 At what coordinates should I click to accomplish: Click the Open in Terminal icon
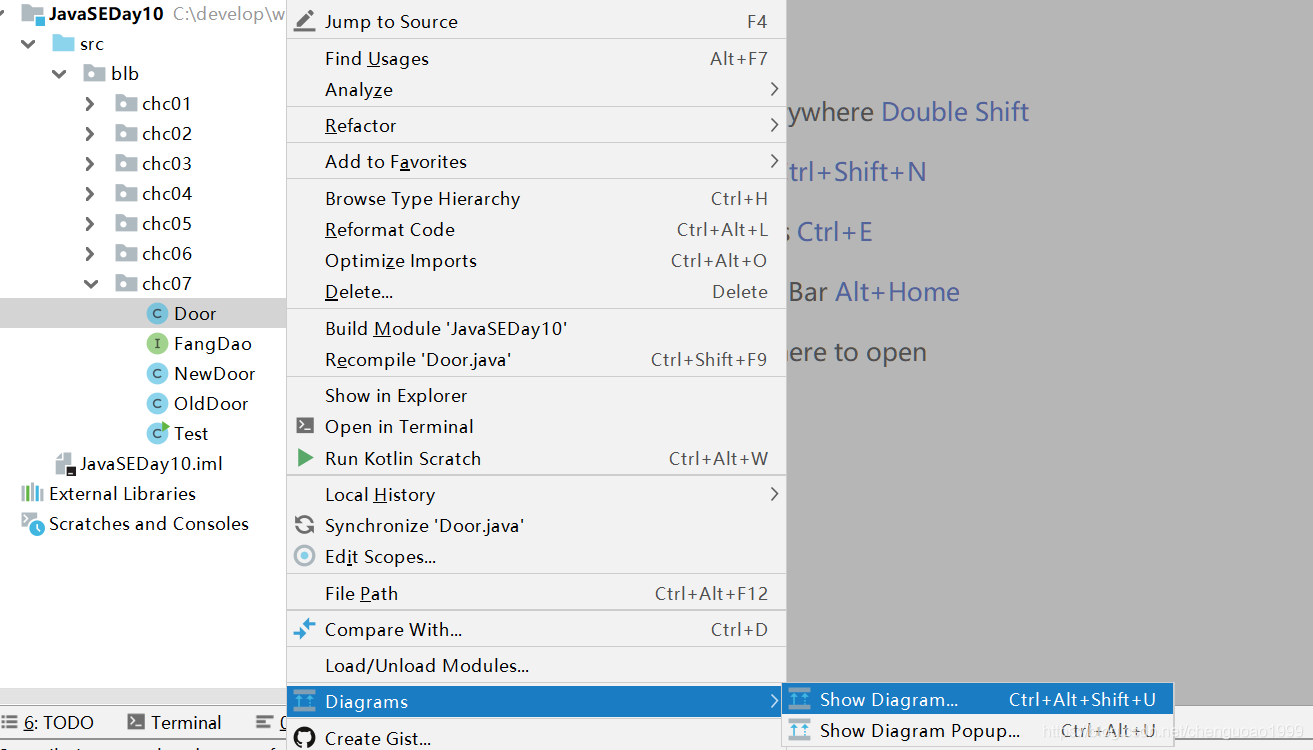[x=305, y=426]
